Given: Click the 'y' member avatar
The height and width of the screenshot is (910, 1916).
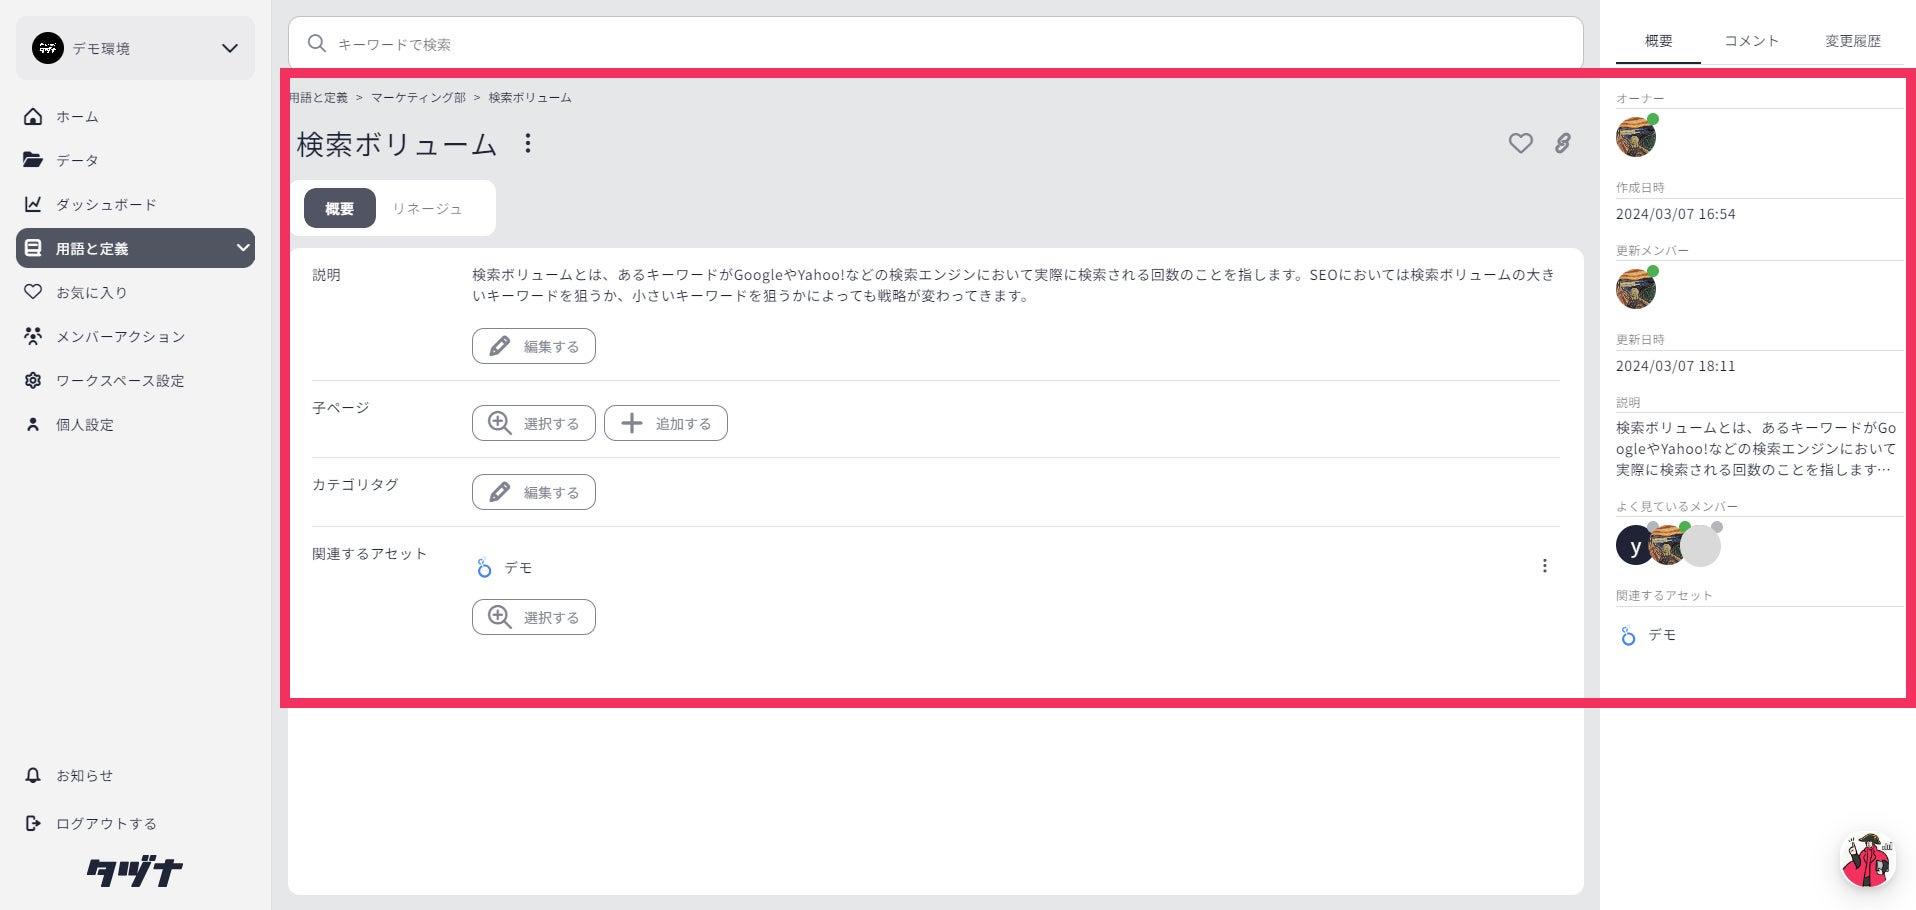Looking at the screenshot, I should click(1635, 546).
